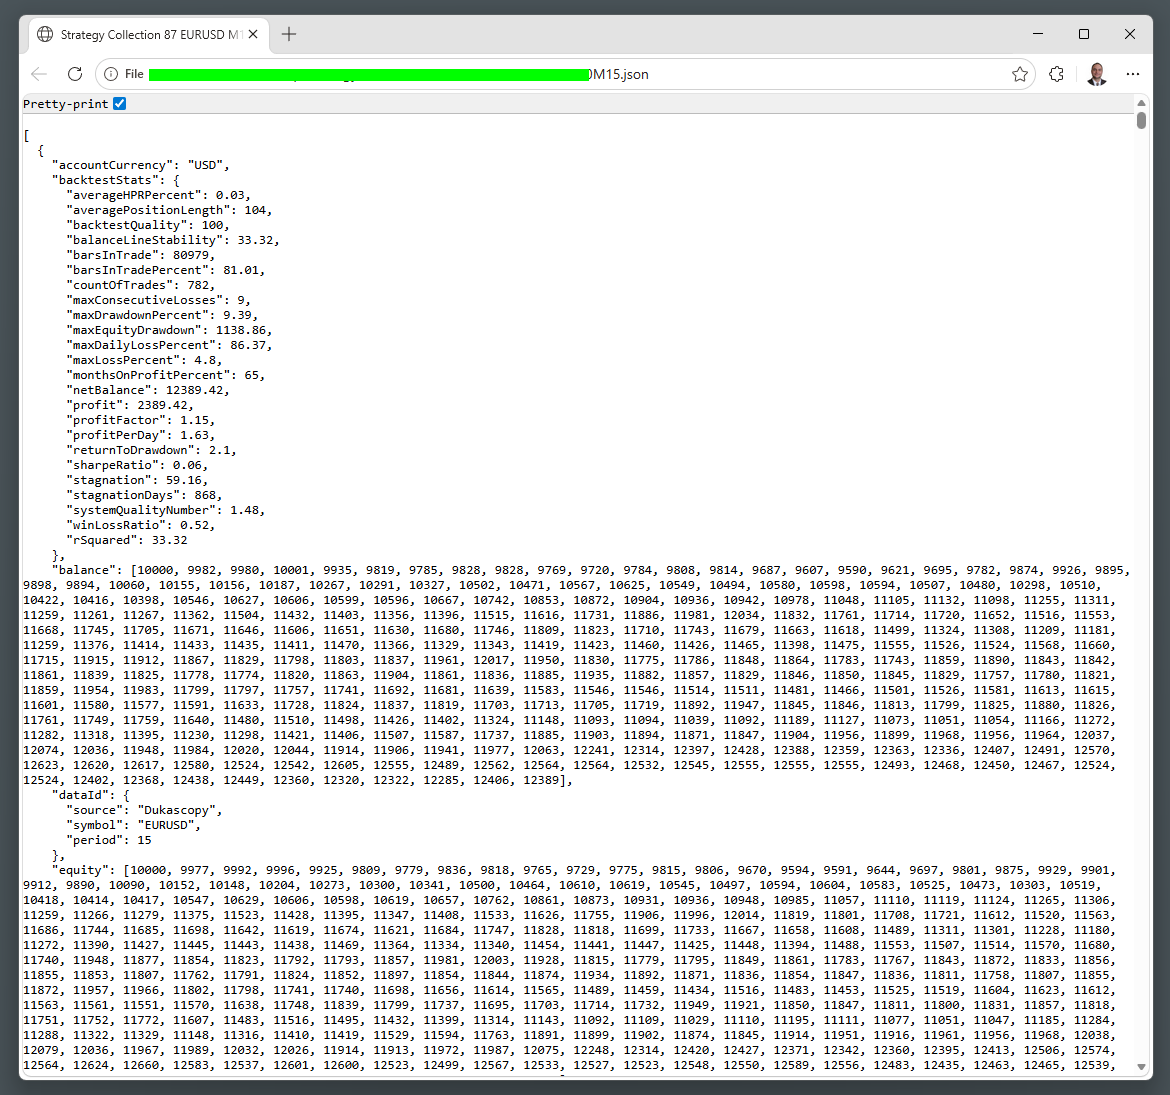Image resolution: width=1170 pixels, height=1095 pixels.
Task: Click the scrollbar down arrow
Action: pos(1141,1068)
